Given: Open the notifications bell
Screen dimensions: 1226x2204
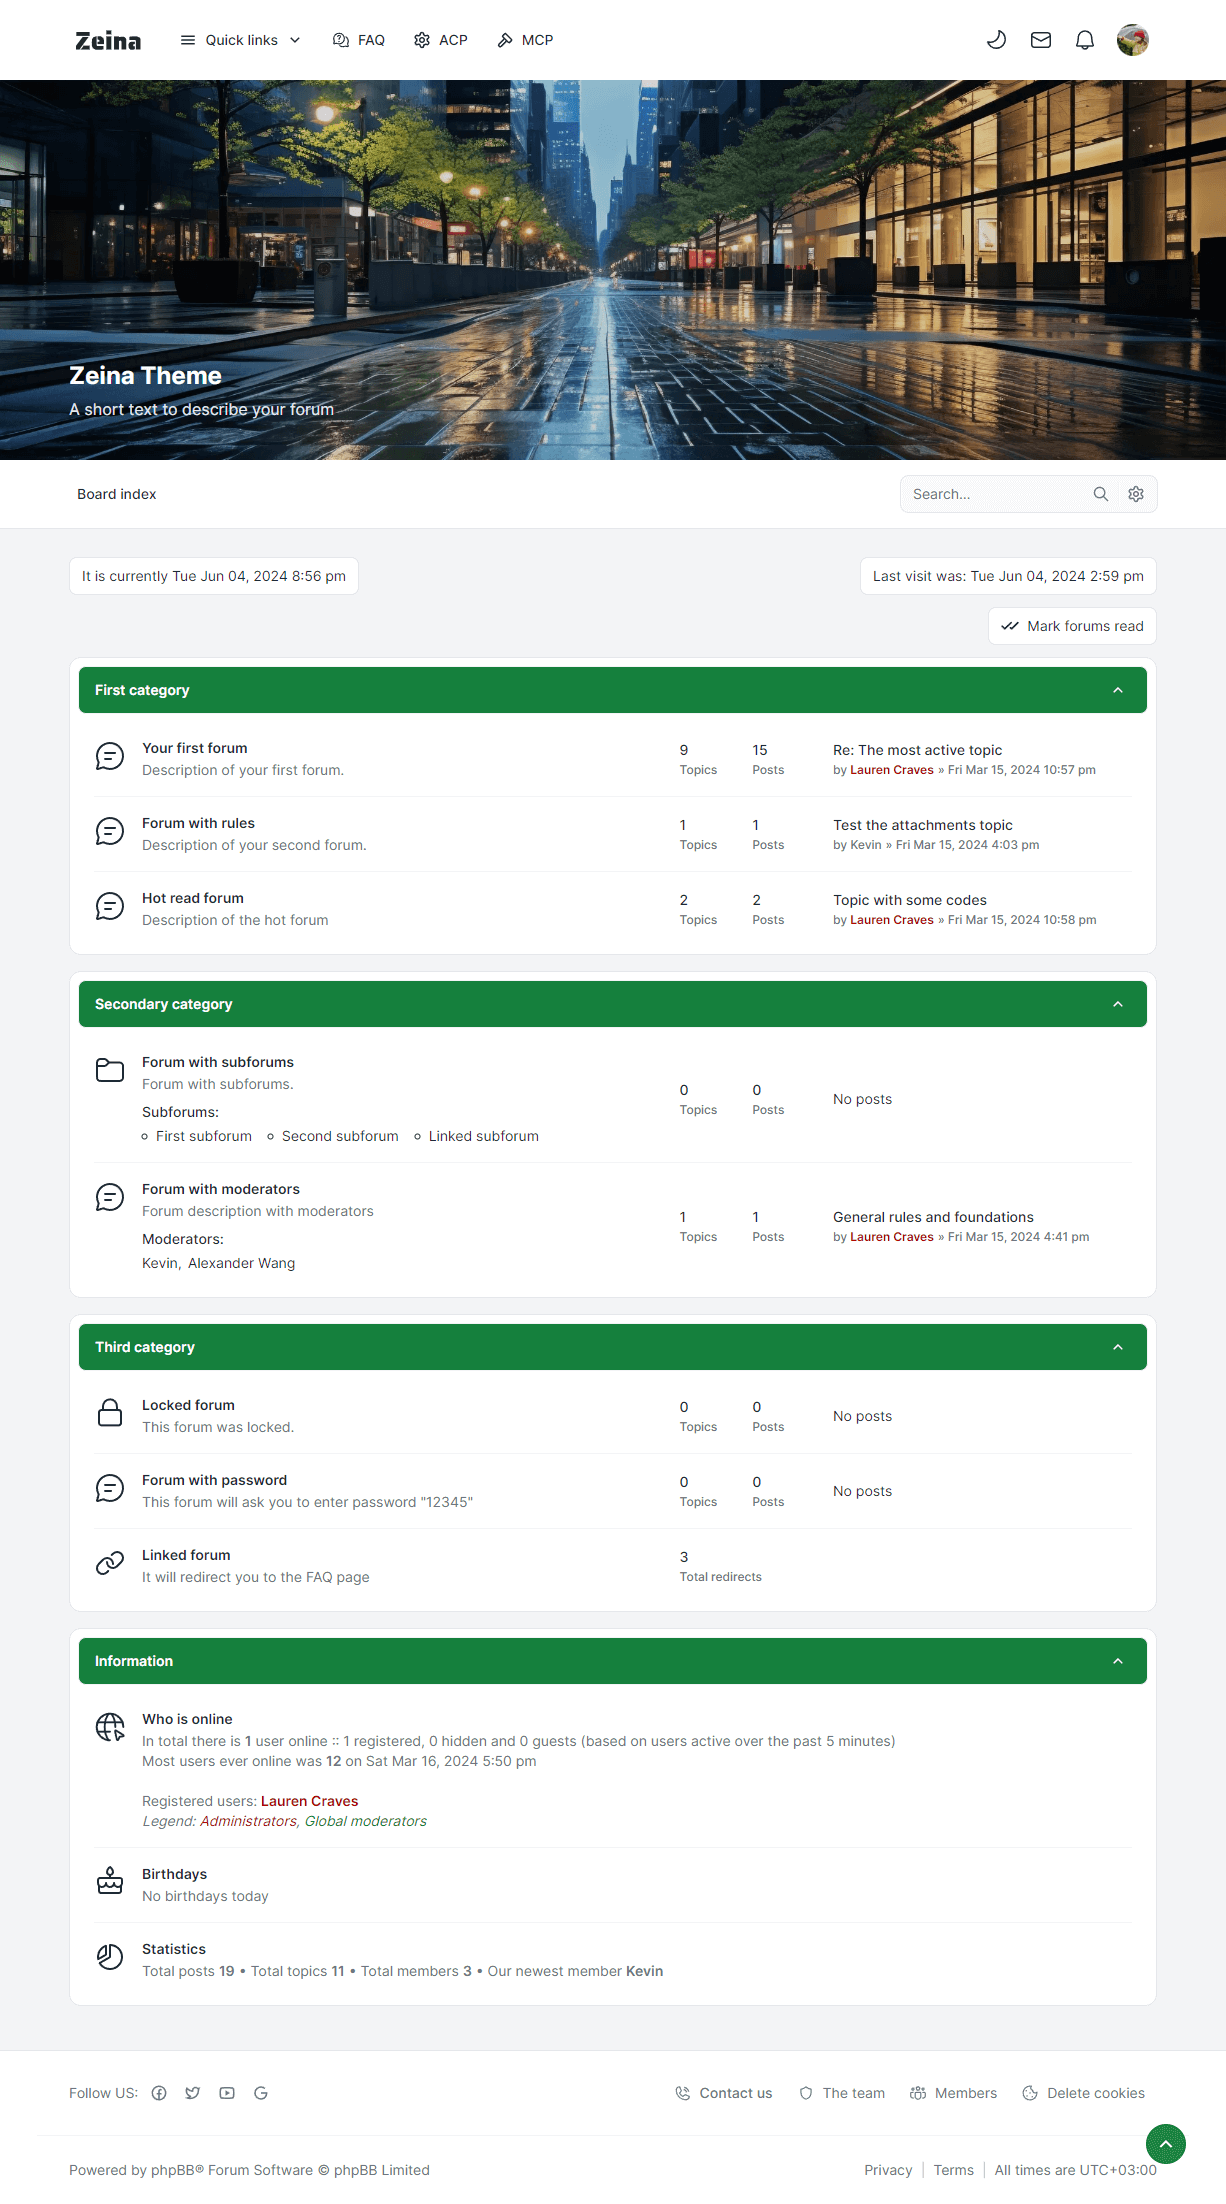Looking at the screenshot, I should (1085, 40).
